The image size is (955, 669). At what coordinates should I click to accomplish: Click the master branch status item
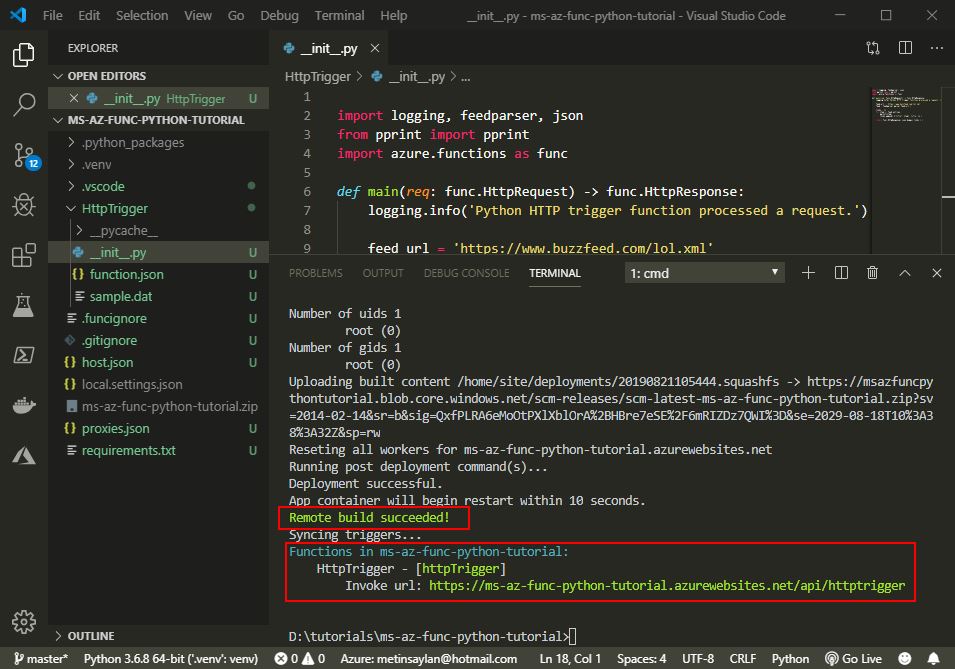(x=41, y=659)
